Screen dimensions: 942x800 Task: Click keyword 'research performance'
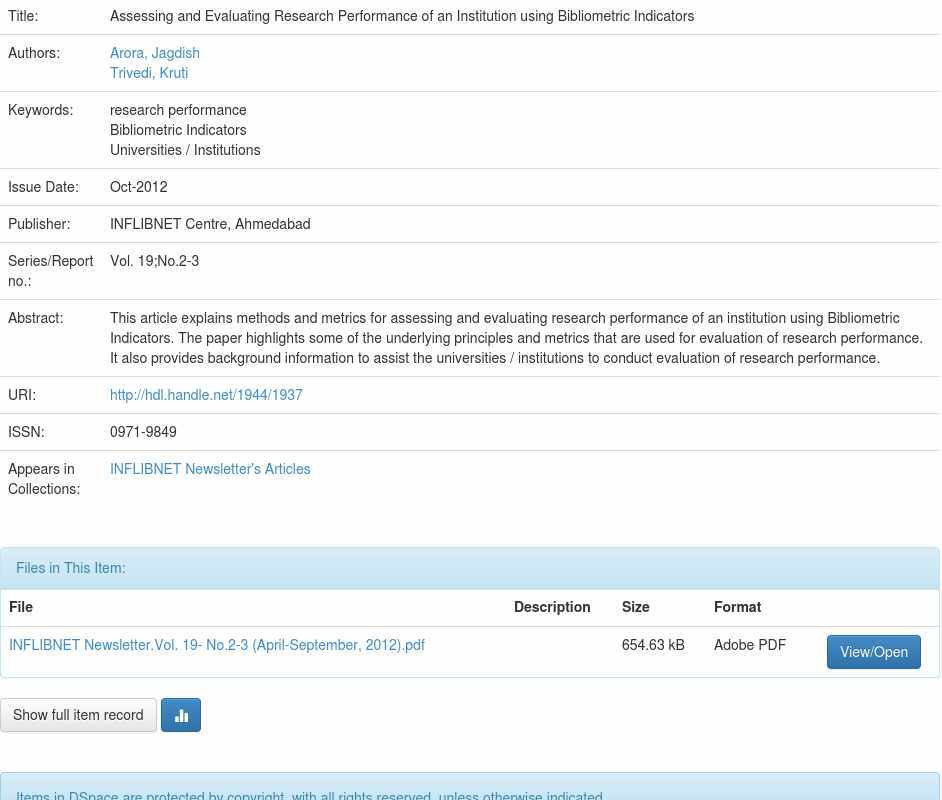[178, 110]
